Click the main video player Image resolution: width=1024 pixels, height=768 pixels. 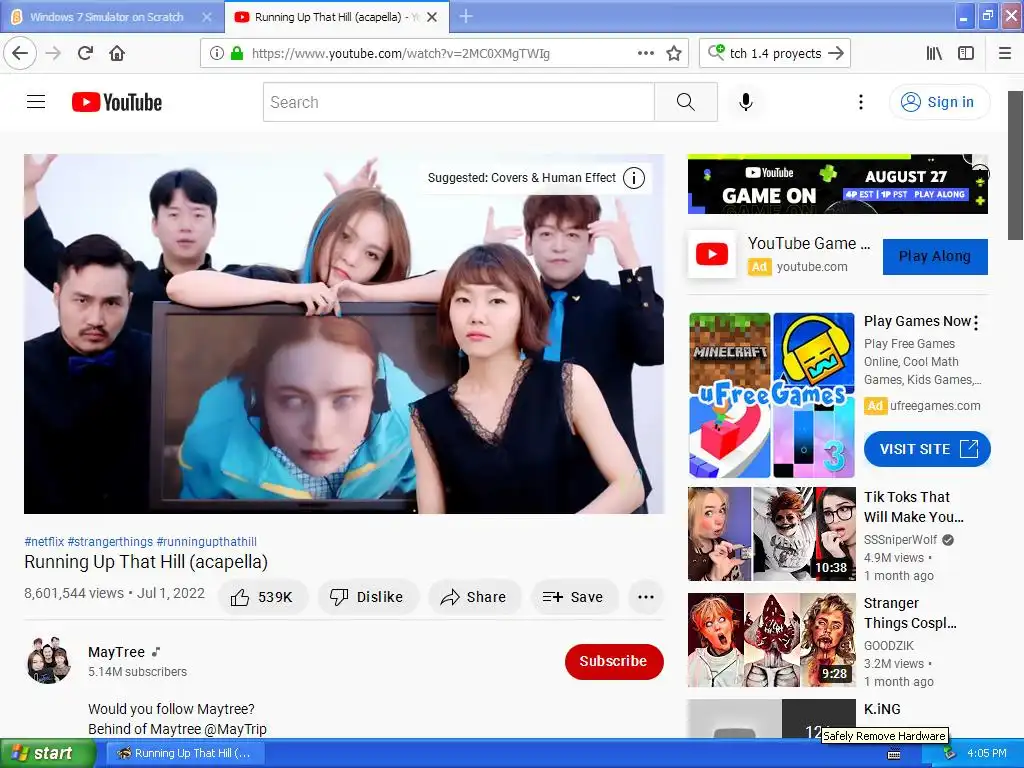click(x=344, y=334)
